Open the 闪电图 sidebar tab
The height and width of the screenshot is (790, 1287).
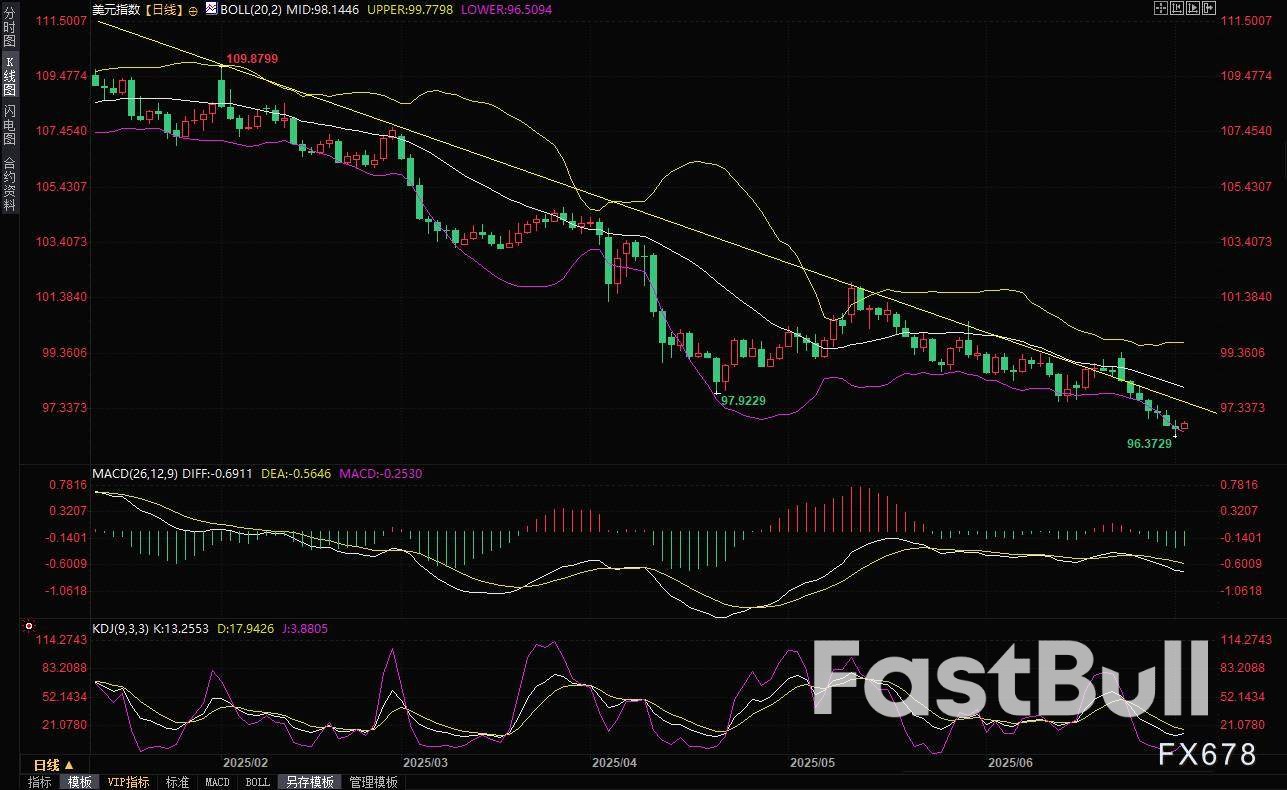9,124
